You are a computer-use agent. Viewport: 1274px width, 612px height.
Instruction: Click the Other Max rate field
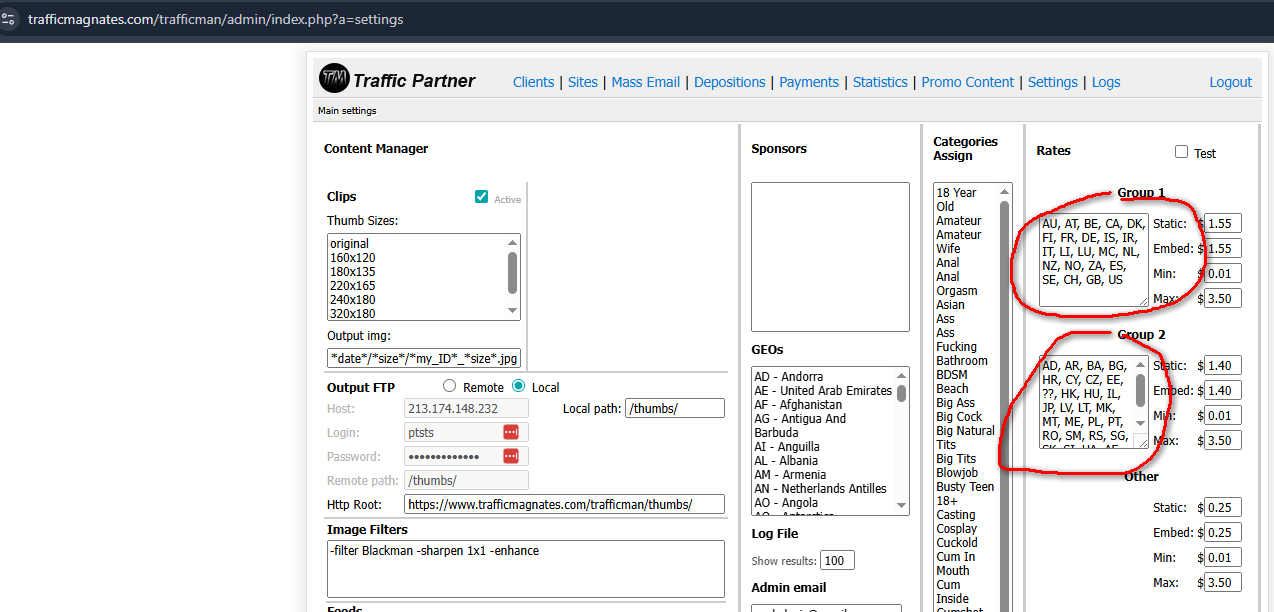point(1223,582)
